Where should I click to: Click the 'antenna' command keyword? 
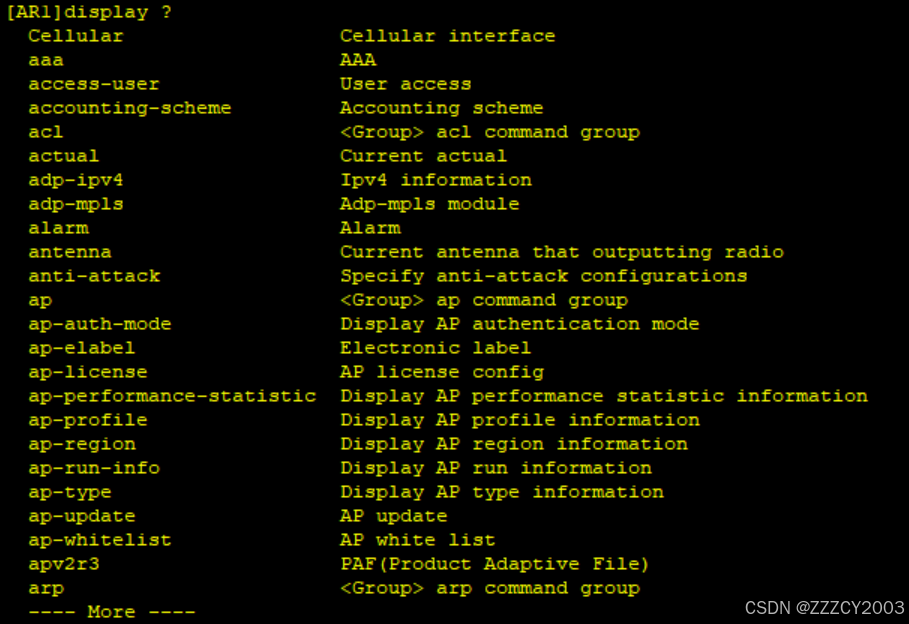(x=69, y=252)
